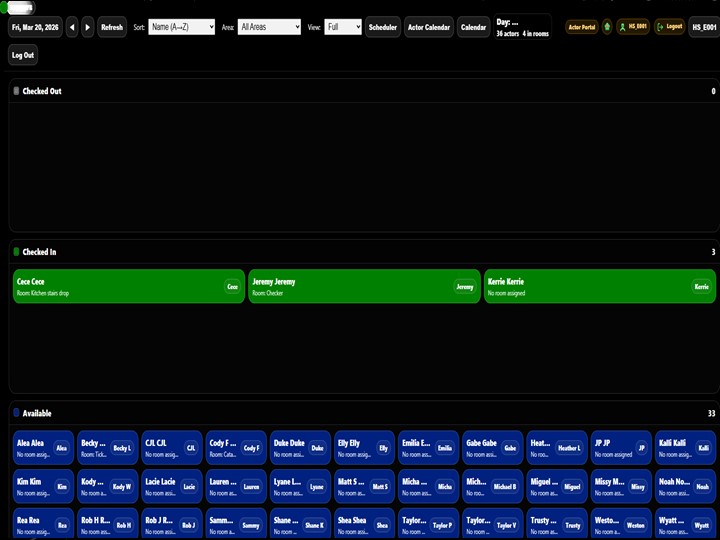The width and height of the screenshot is (720, 540).
Task: Click the Checked In count 3
Action: coord(713,252)
